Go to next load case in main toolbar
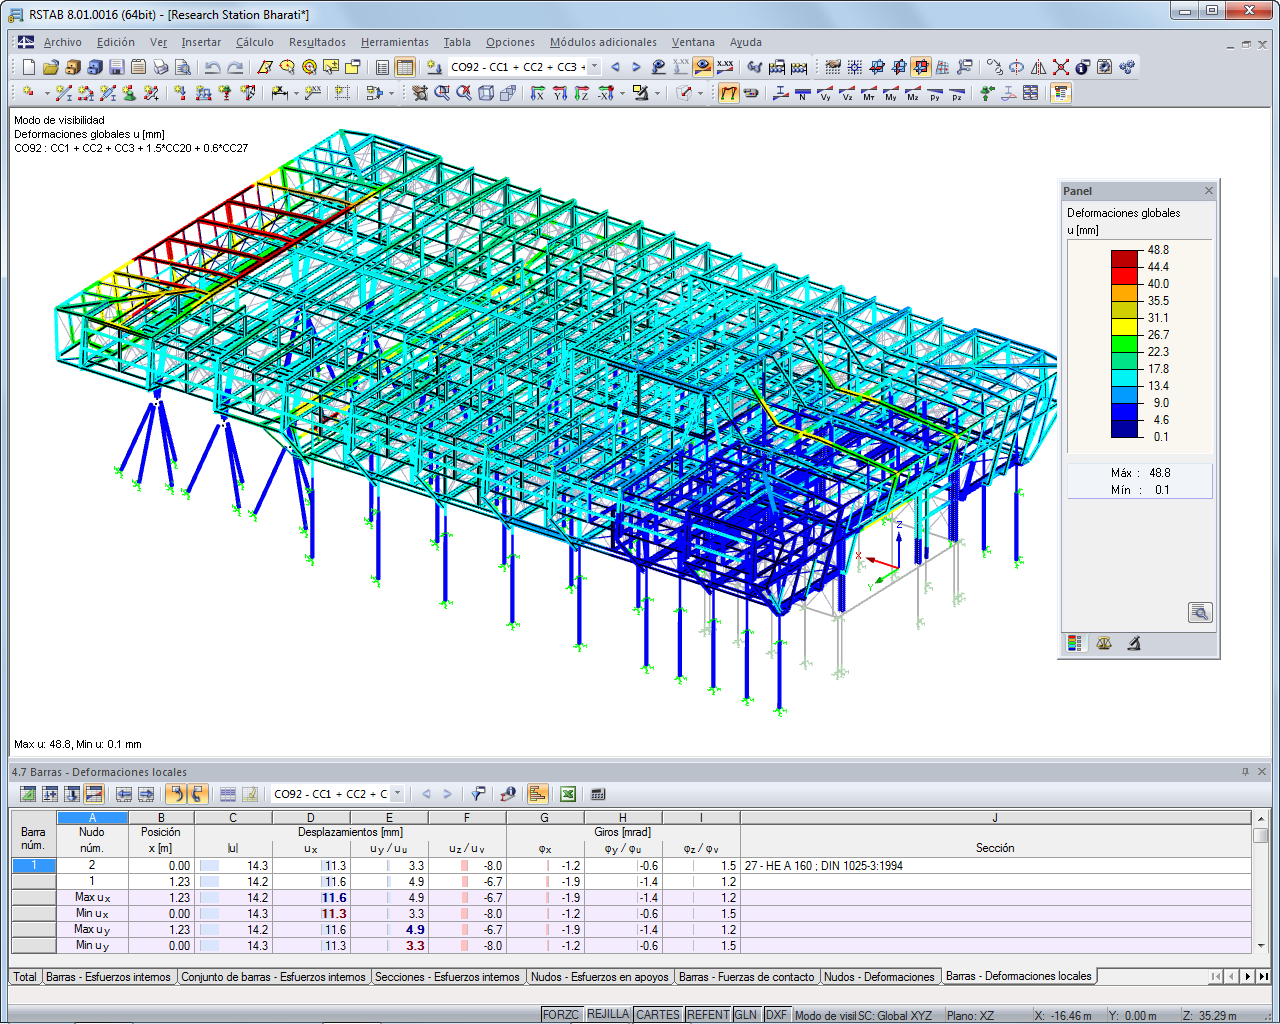This screenshot has width=1280, height=1024. (636, 67)
